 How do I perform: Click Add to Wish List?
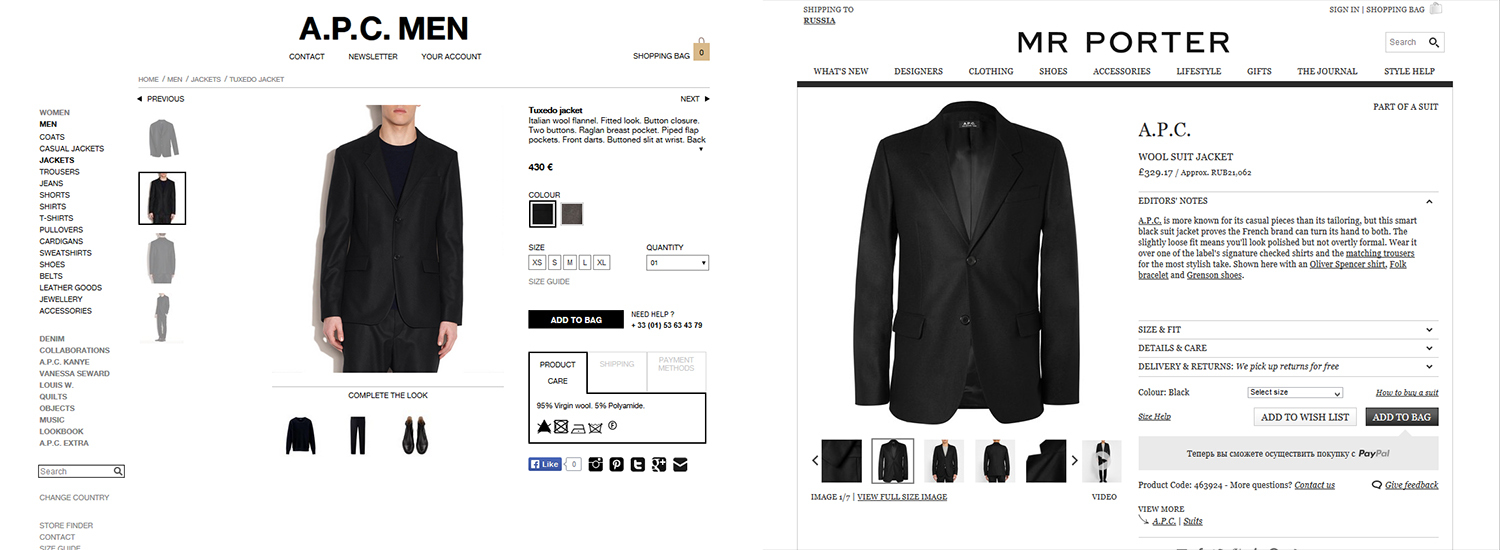(x=1305, y=417)
